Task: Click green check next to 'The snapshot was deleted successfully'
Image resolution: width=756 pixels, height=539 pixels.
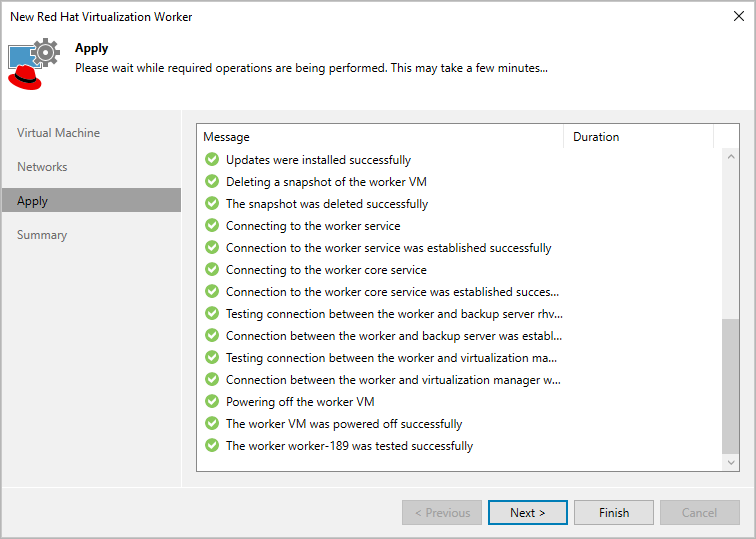Action: click(x=212, y=203)
